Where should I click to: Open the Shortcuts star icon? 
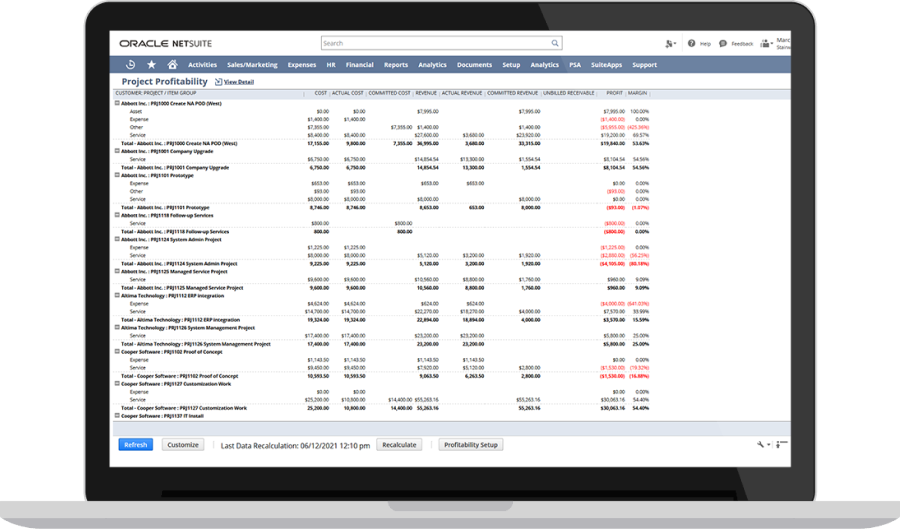[x=152, y=65]
